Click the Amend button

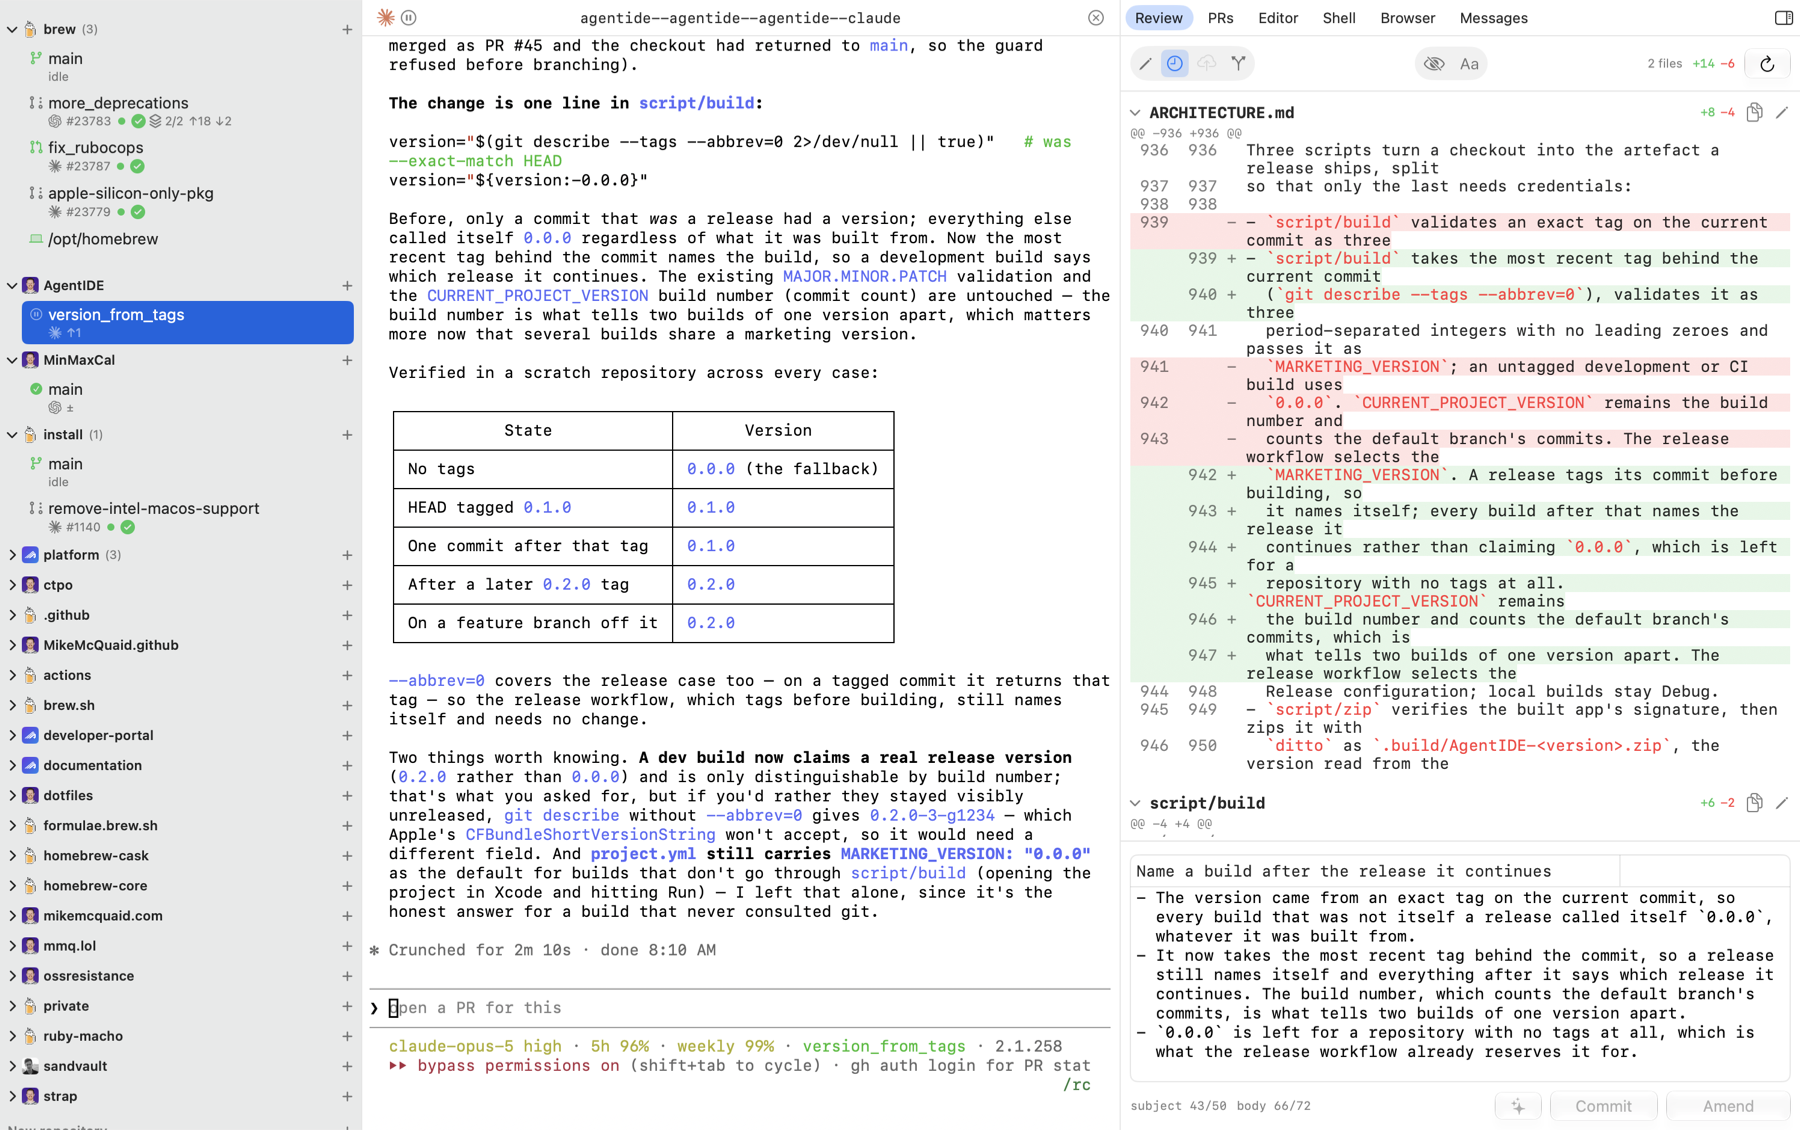1728,1106
